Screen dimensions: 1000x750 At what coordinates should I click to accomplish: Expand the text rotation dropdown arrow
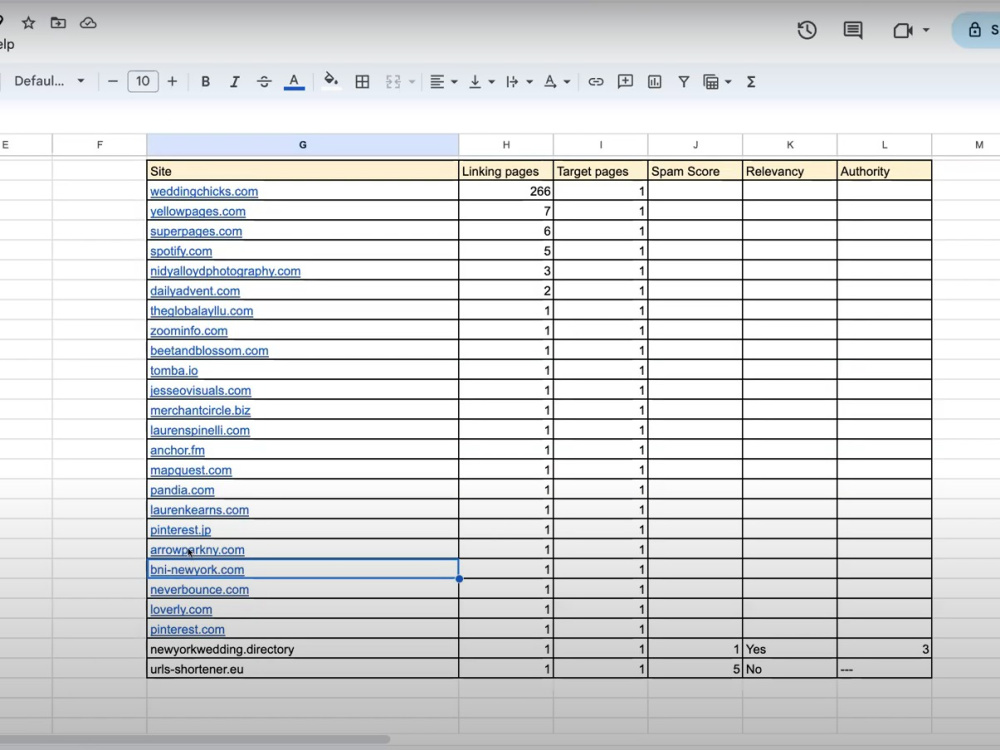(566, 82)
